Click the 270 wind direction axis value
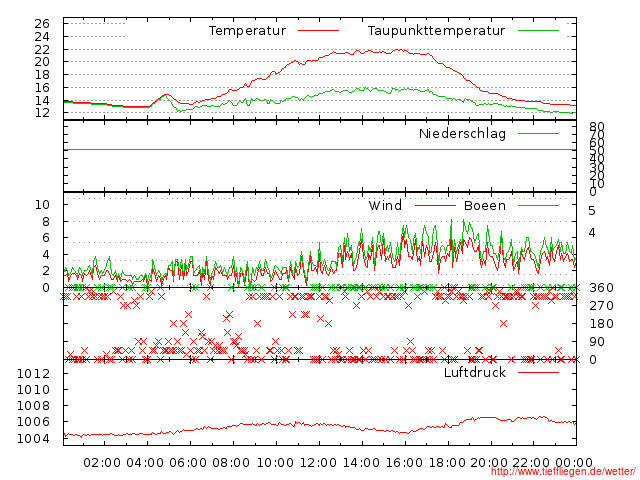The image size is (640, 480). [x=601, y=306]
